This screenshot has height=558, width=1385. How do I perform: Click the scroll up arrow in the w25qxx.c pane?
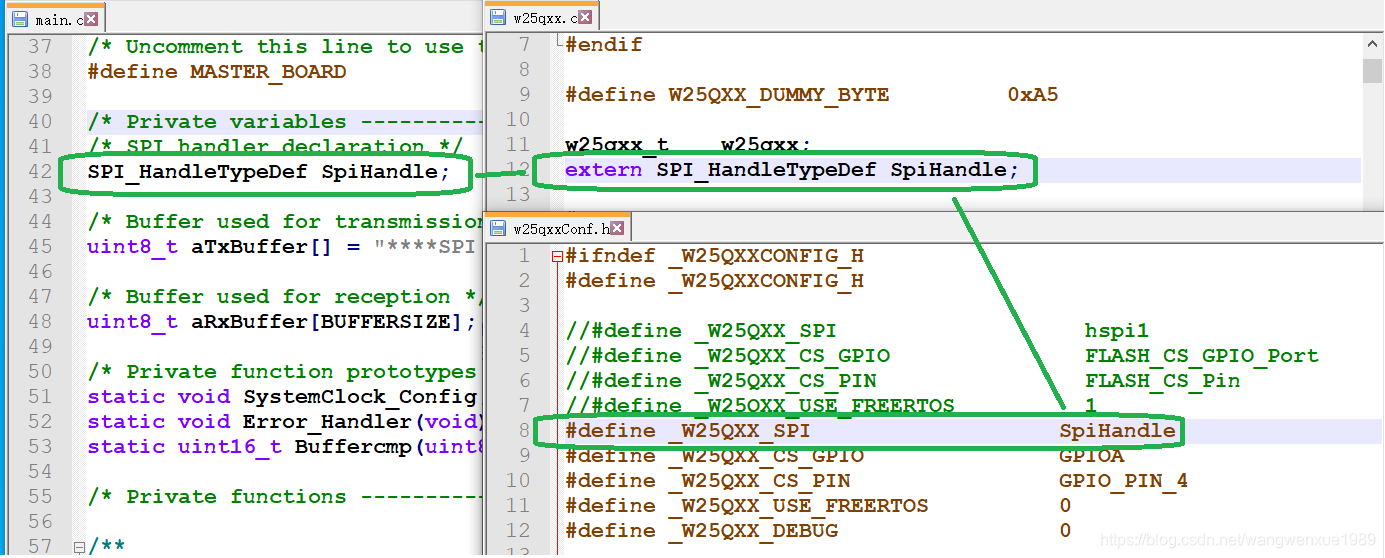pos(1372,45)
